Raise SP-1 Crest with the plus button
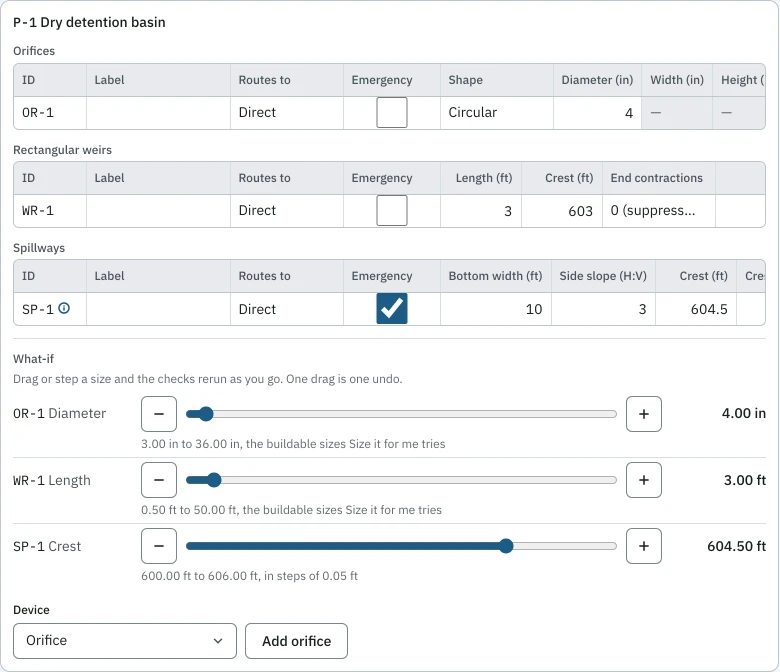Image resolution: width=780 pixels, height=672 pixels. 644,546
